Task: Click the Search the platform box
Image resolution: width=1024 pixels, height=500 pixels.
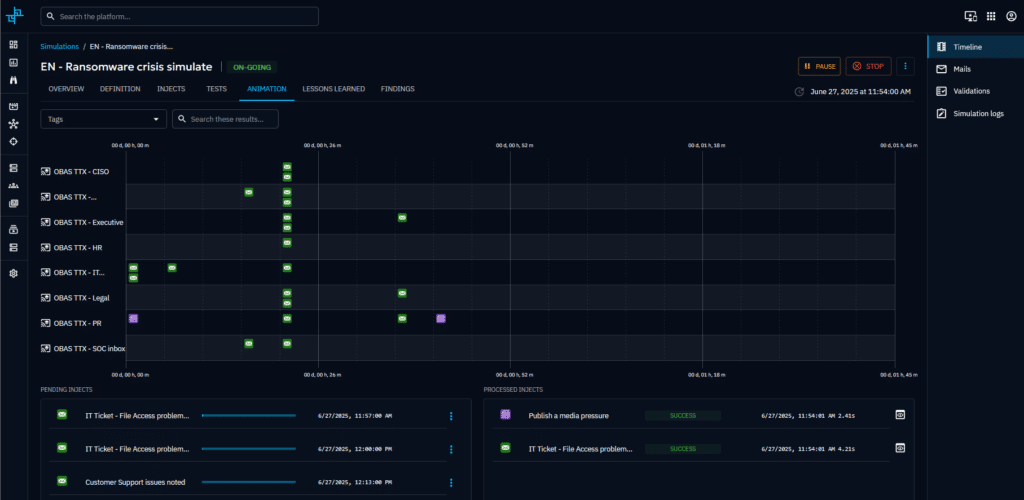Action: [x=180, y=17]
